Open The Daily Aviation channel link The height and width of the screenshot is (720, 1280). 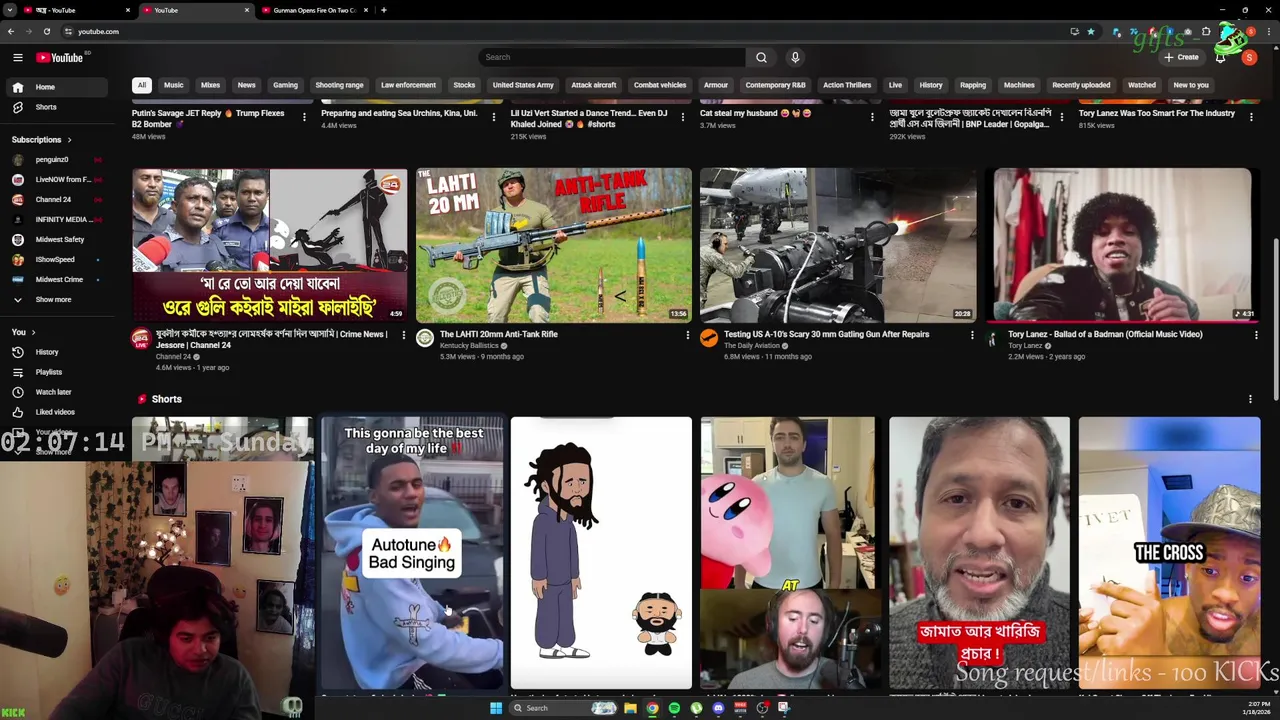(751, 346)
